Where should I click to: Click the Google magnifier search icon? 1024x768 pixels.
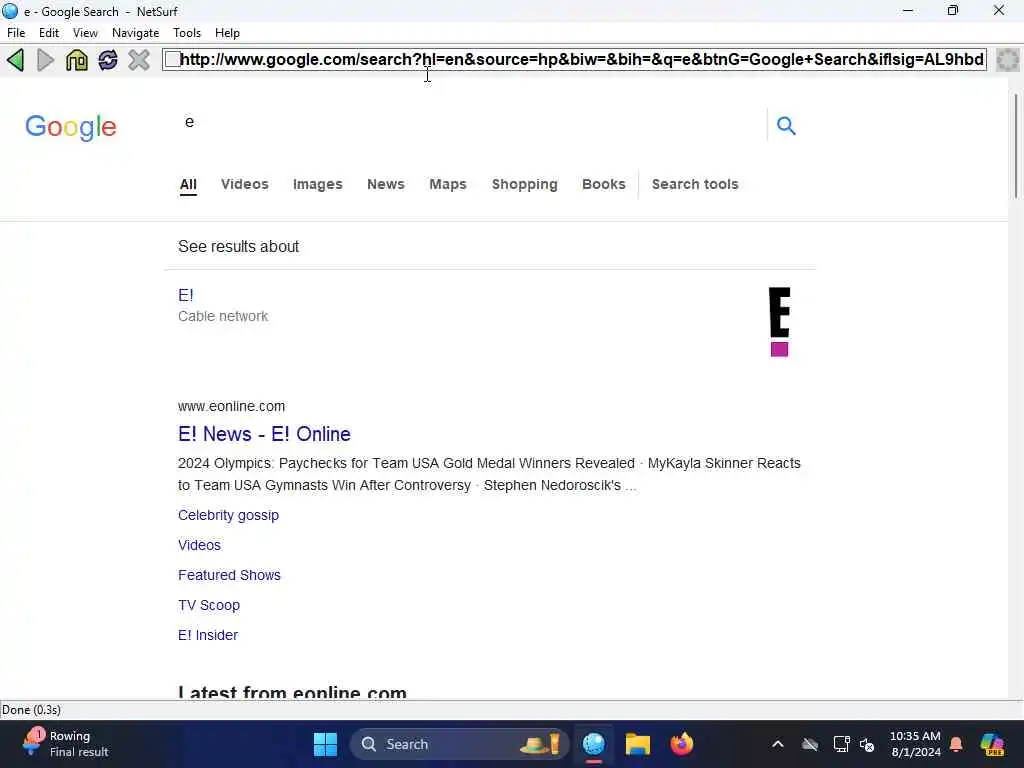[x=786, y=125]
